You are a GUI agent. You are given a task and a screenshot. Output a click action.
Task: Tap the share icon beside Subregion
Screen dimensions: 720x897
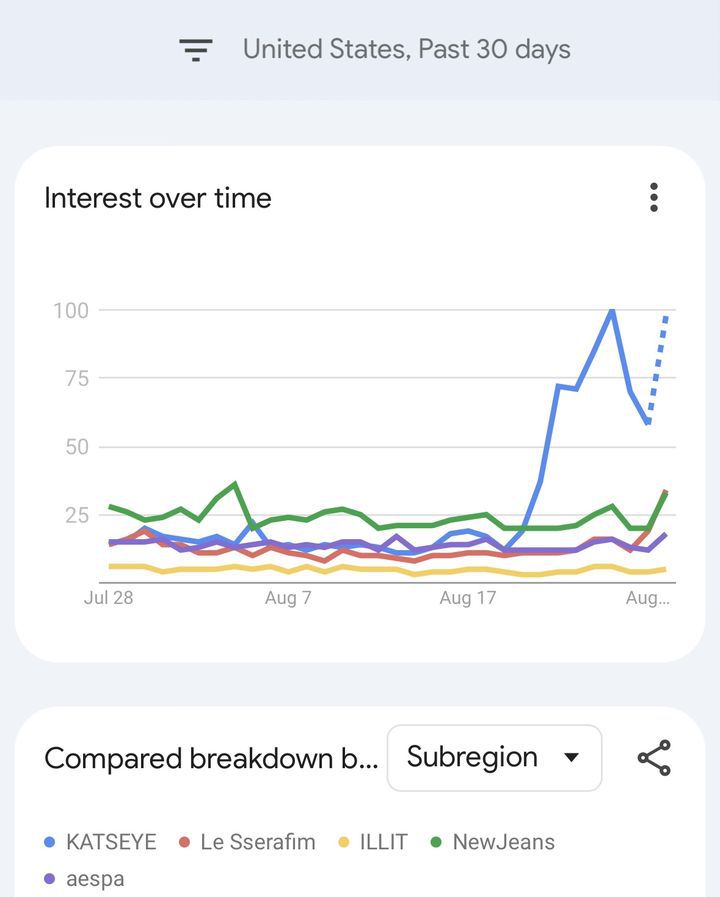(654, 758)
